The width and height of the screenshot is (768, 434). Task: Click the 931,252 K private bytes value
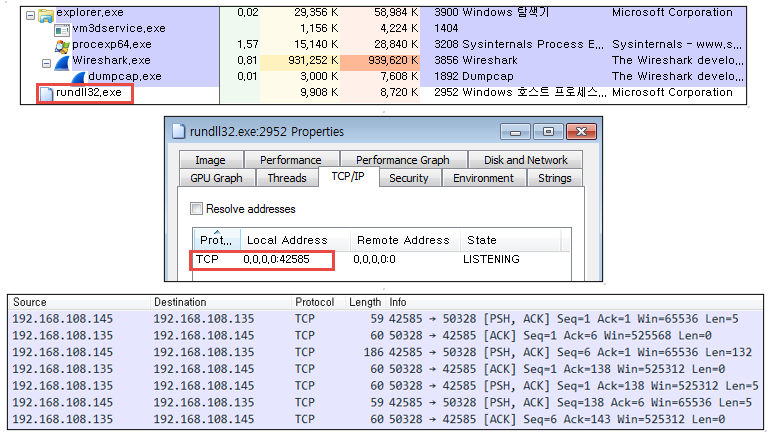[313, 61]
